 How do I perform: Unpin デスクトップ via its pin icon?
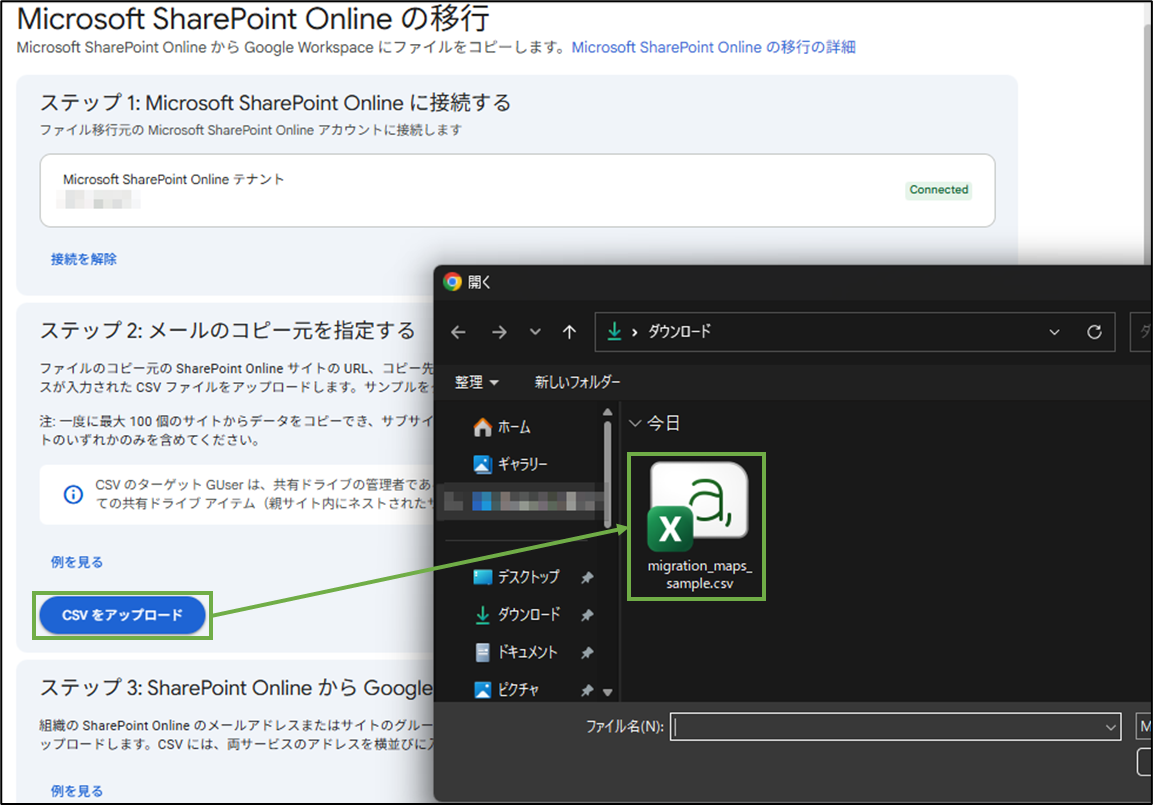click(587, 578)
